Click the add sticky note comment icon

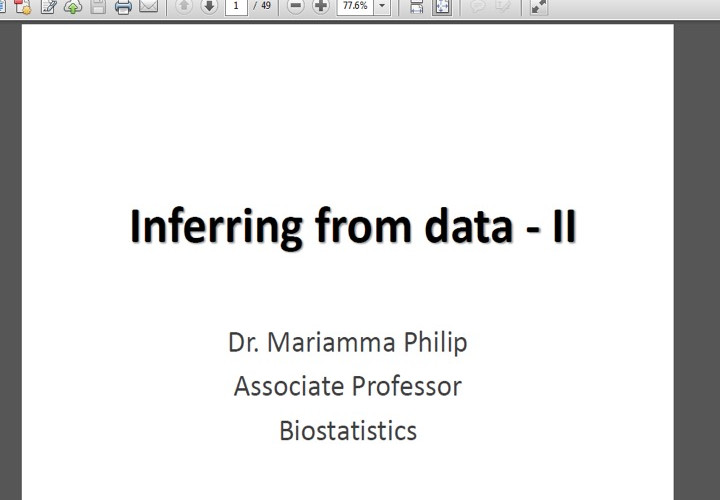(478, 6)
